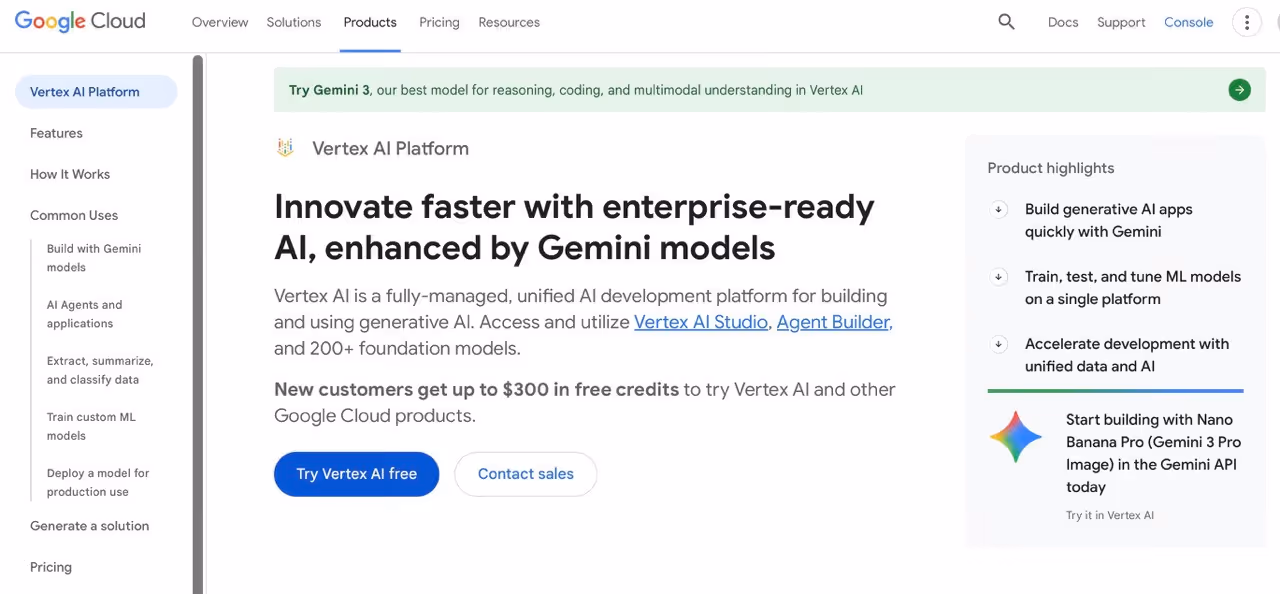Expand the Train, test, and tune ML models highlight
The image size is (1280, 594).
[x=999, y=277]
